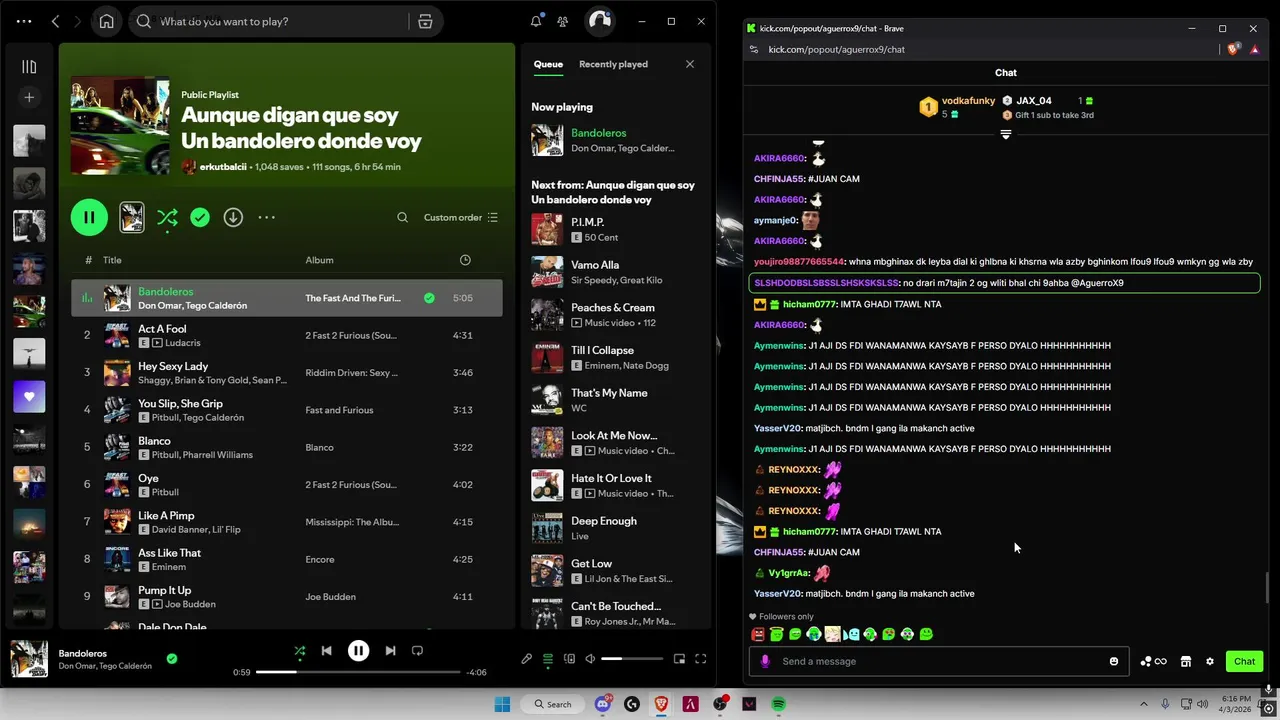
Task: Open the emoji picker in Kick chat
Action: 1114,661
